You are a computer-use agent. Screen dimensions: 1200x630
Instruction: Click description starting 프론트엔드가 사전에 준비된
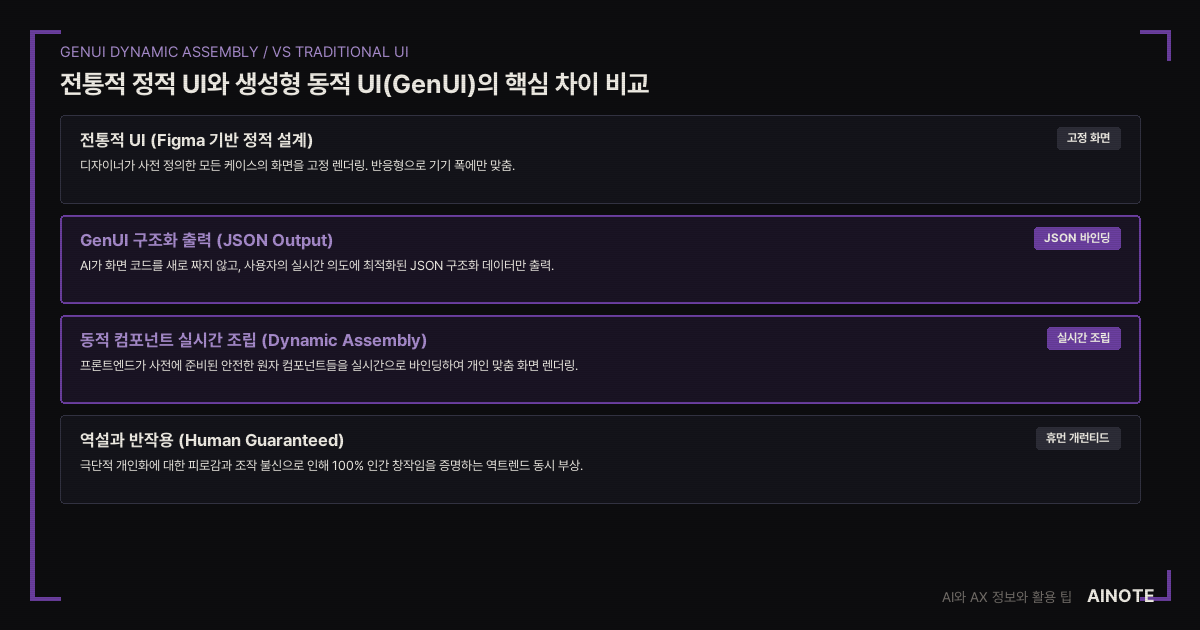coord(329,366)
